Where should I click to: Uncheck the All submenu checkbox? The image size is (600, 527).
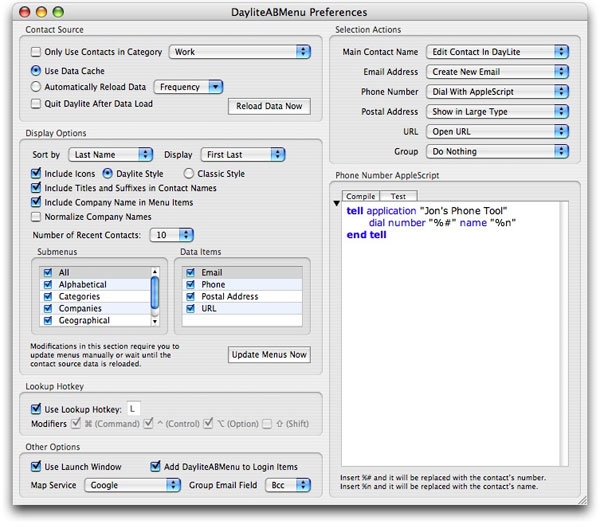48,272
